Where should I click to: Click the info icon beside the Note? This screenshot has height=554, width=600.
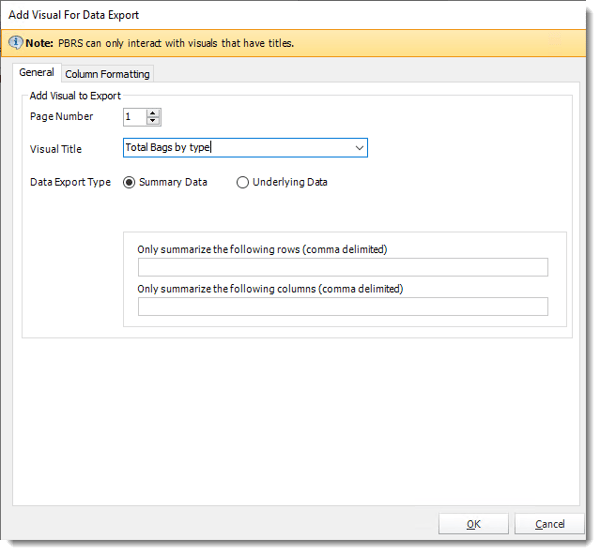click(15, 42)
